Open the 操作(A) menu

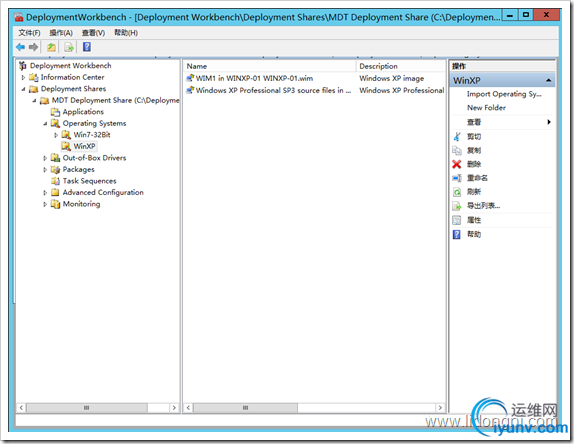coord(61,33)
